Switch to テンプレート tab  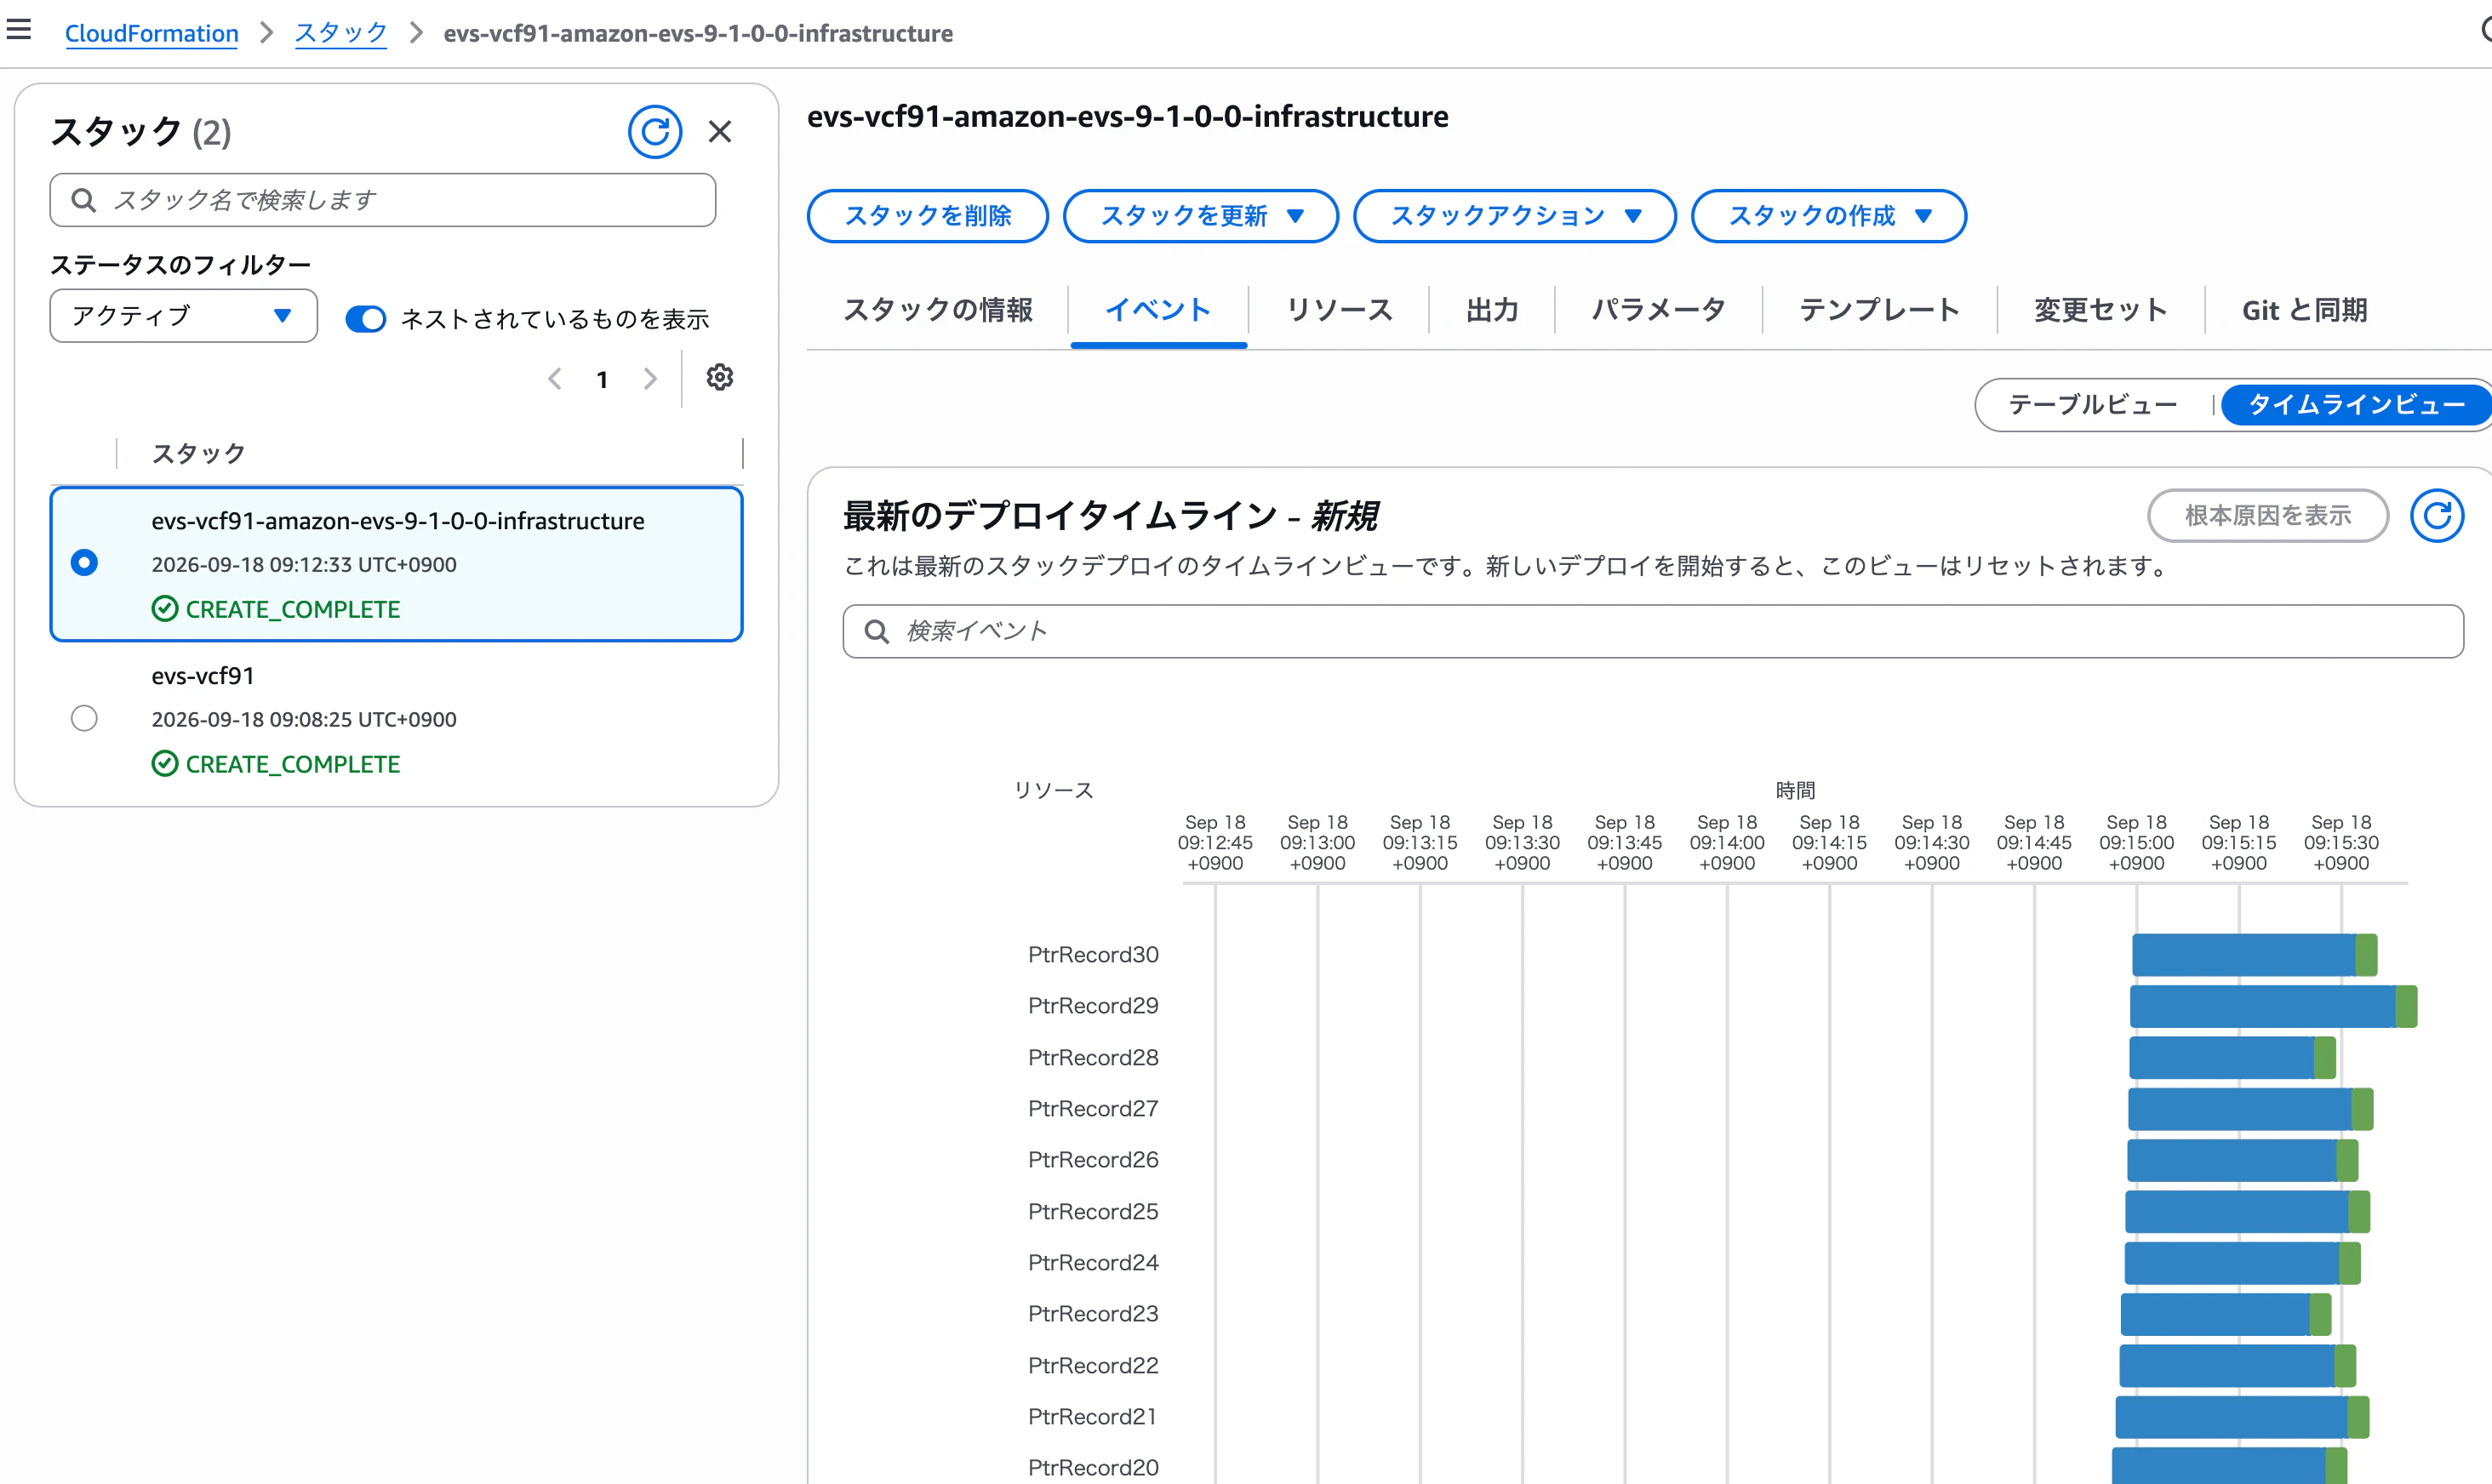pos(1879,310)
